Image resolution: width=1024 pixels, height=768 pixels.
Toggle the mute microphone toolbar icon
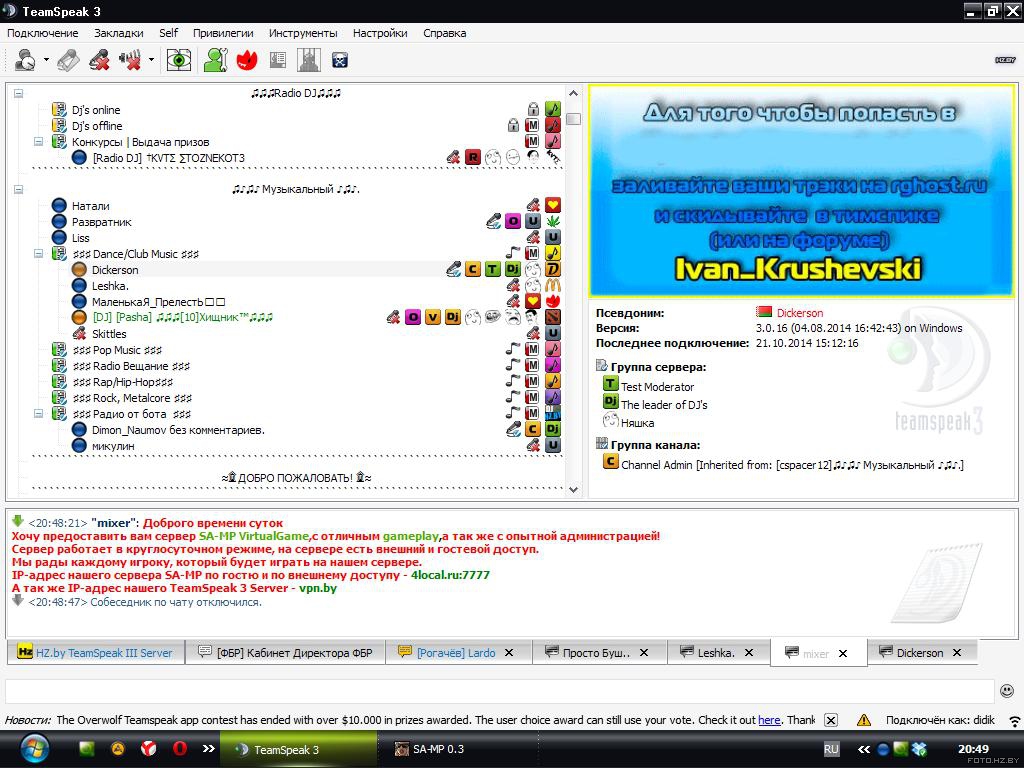click(99, 60)
